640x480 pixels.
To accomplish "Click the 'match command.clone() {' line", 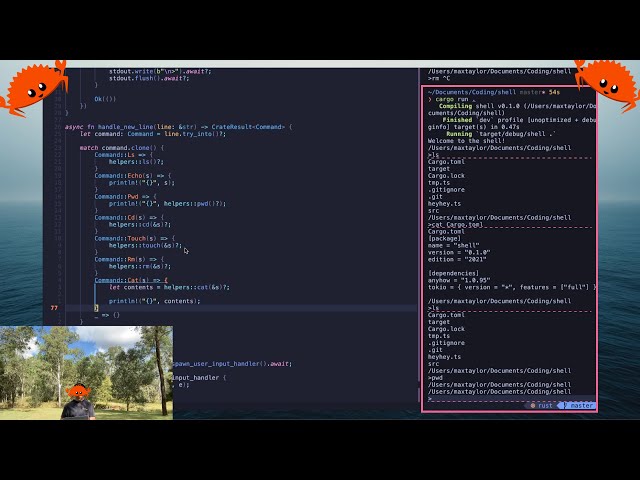I will 122,148.
